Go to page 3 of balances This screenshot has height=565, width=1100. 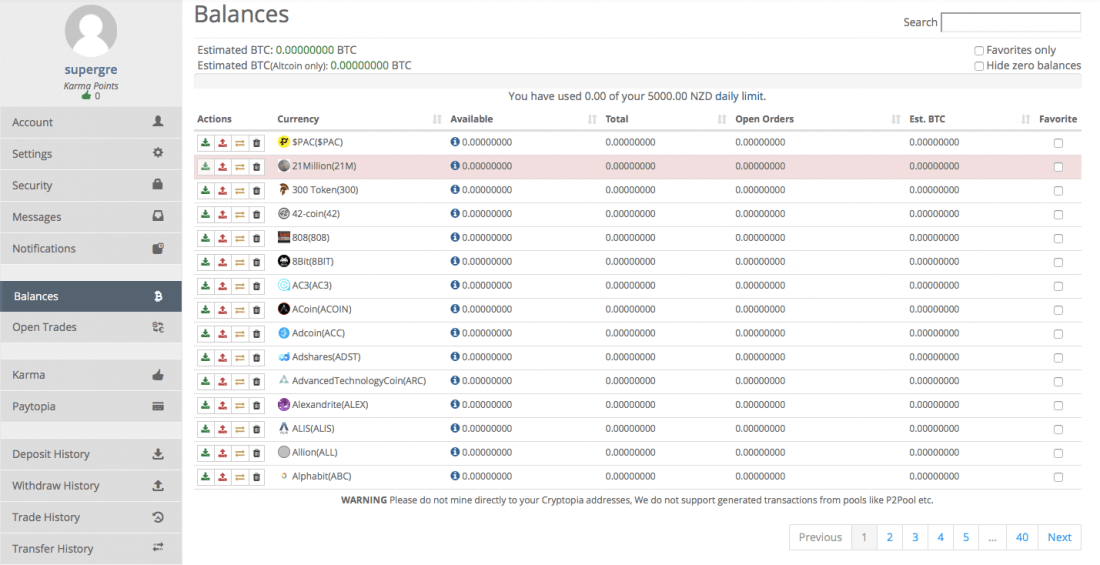coord(915,537)
